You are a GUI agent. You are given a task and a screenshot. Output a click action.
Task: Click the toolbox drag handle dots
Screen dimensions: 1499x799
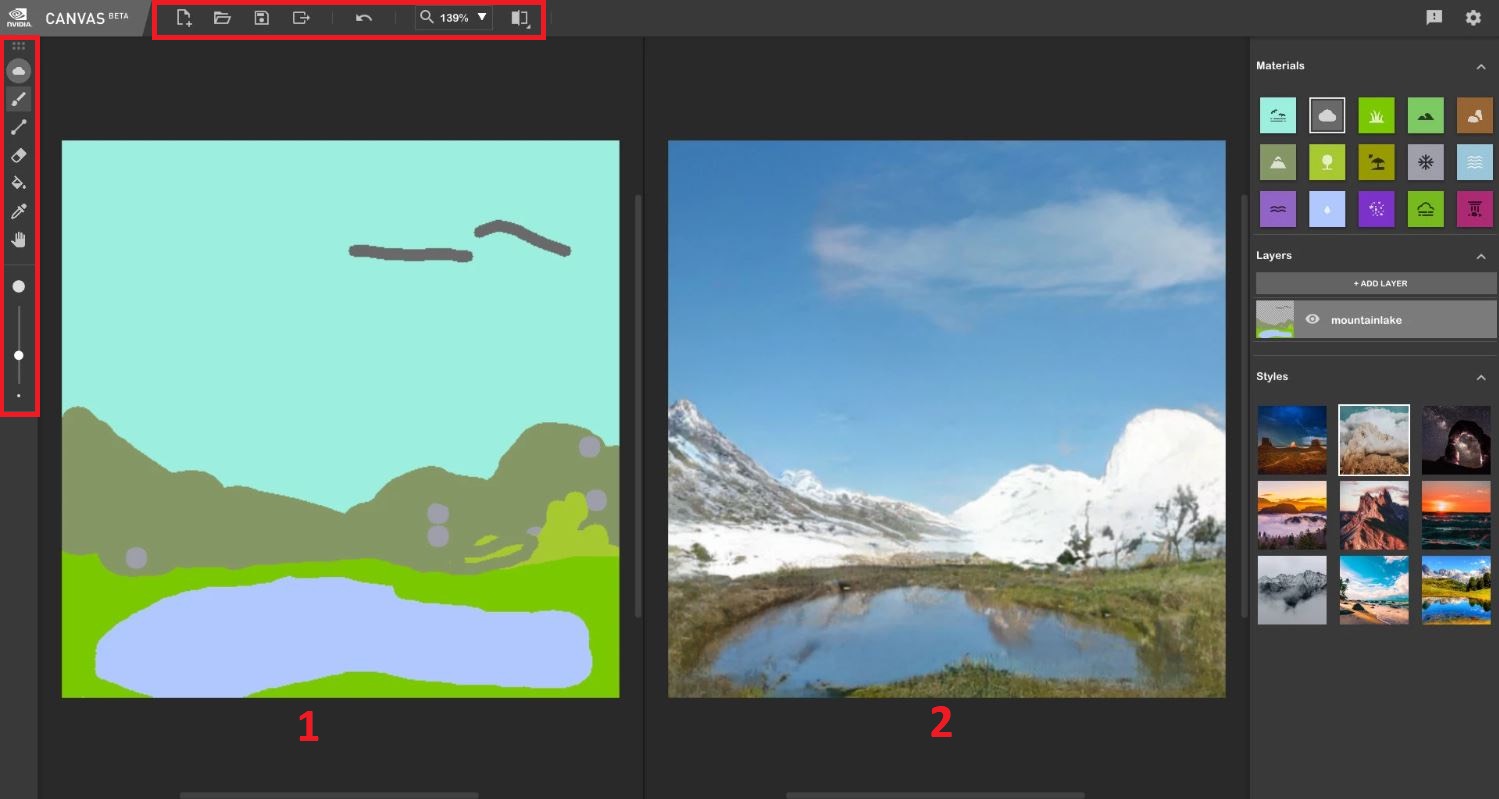coord(18,46)
